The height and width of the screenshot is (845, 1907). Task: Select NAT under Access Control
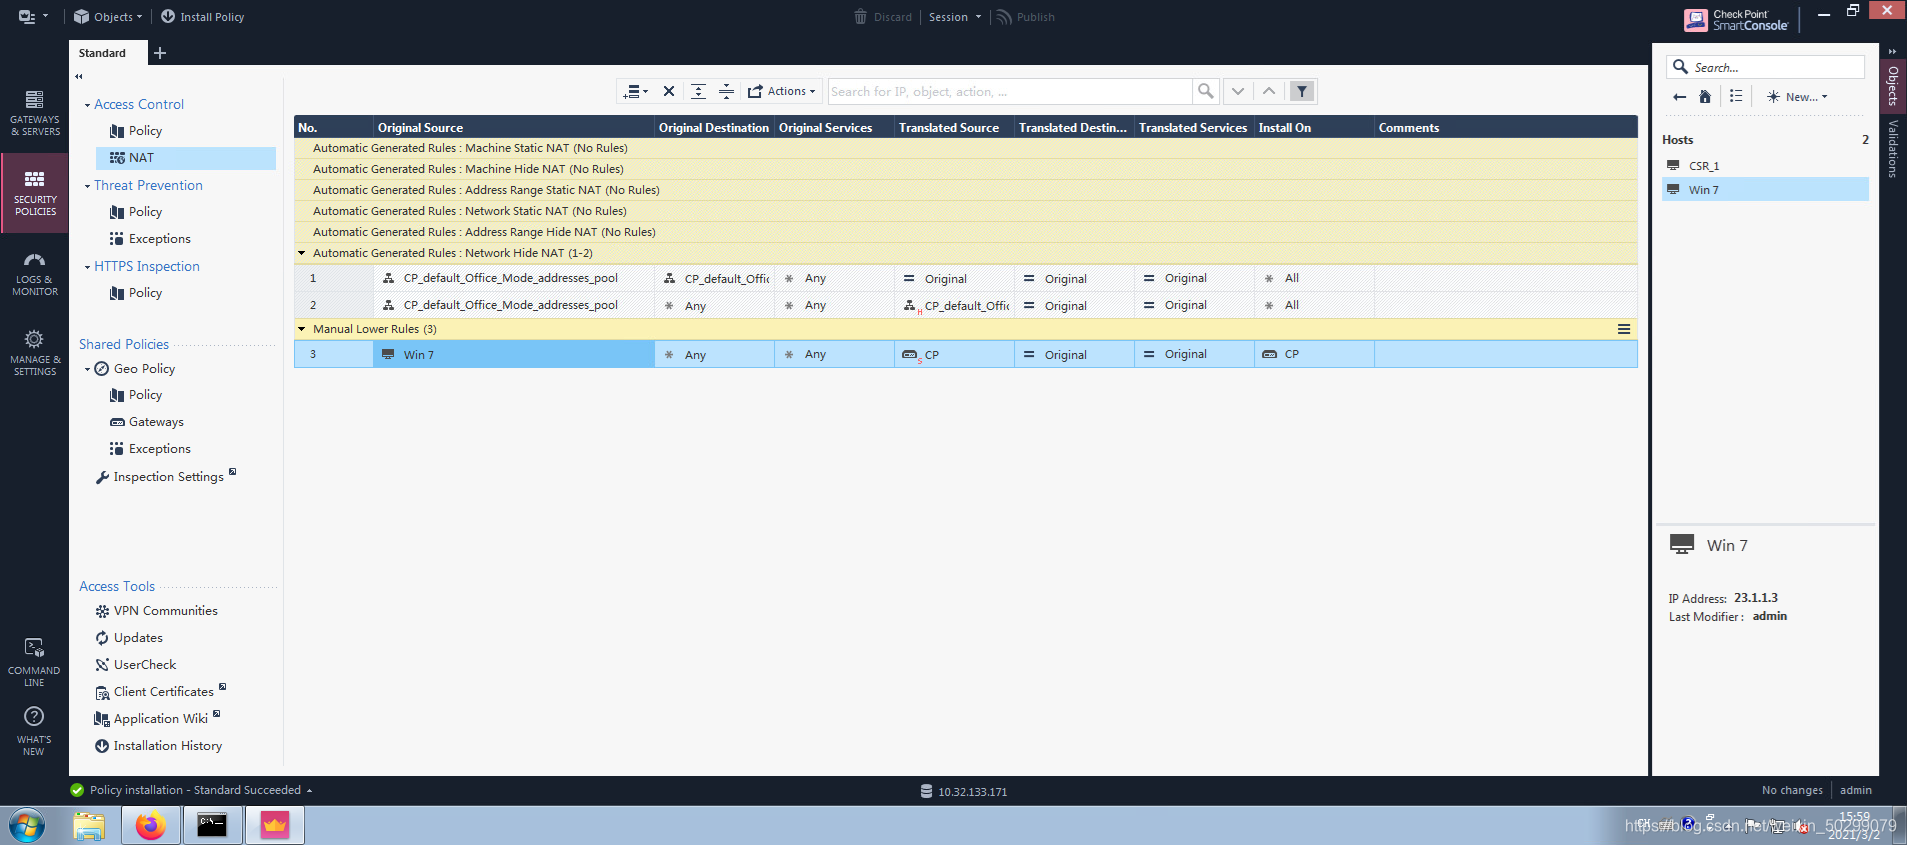click(x=186, y=158)
